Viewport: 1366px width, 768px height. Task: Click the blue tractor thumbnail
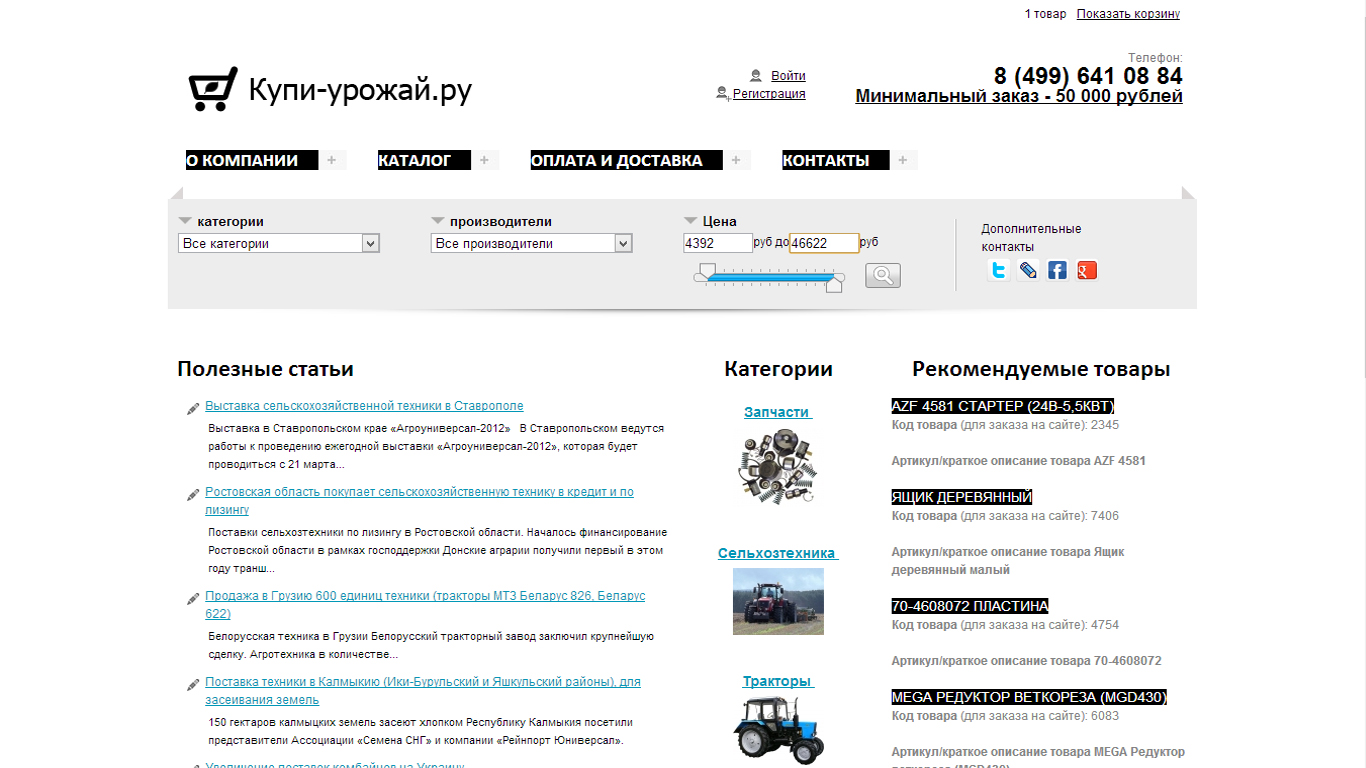tap(778, 731)
